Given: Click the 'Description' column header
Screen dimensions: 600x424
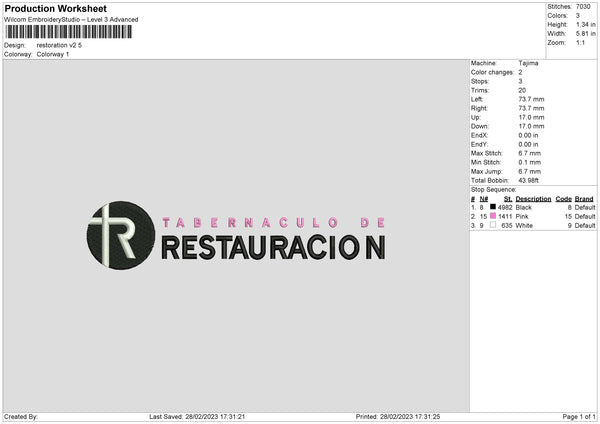Looking at the screenshot, I should (533, 199).
